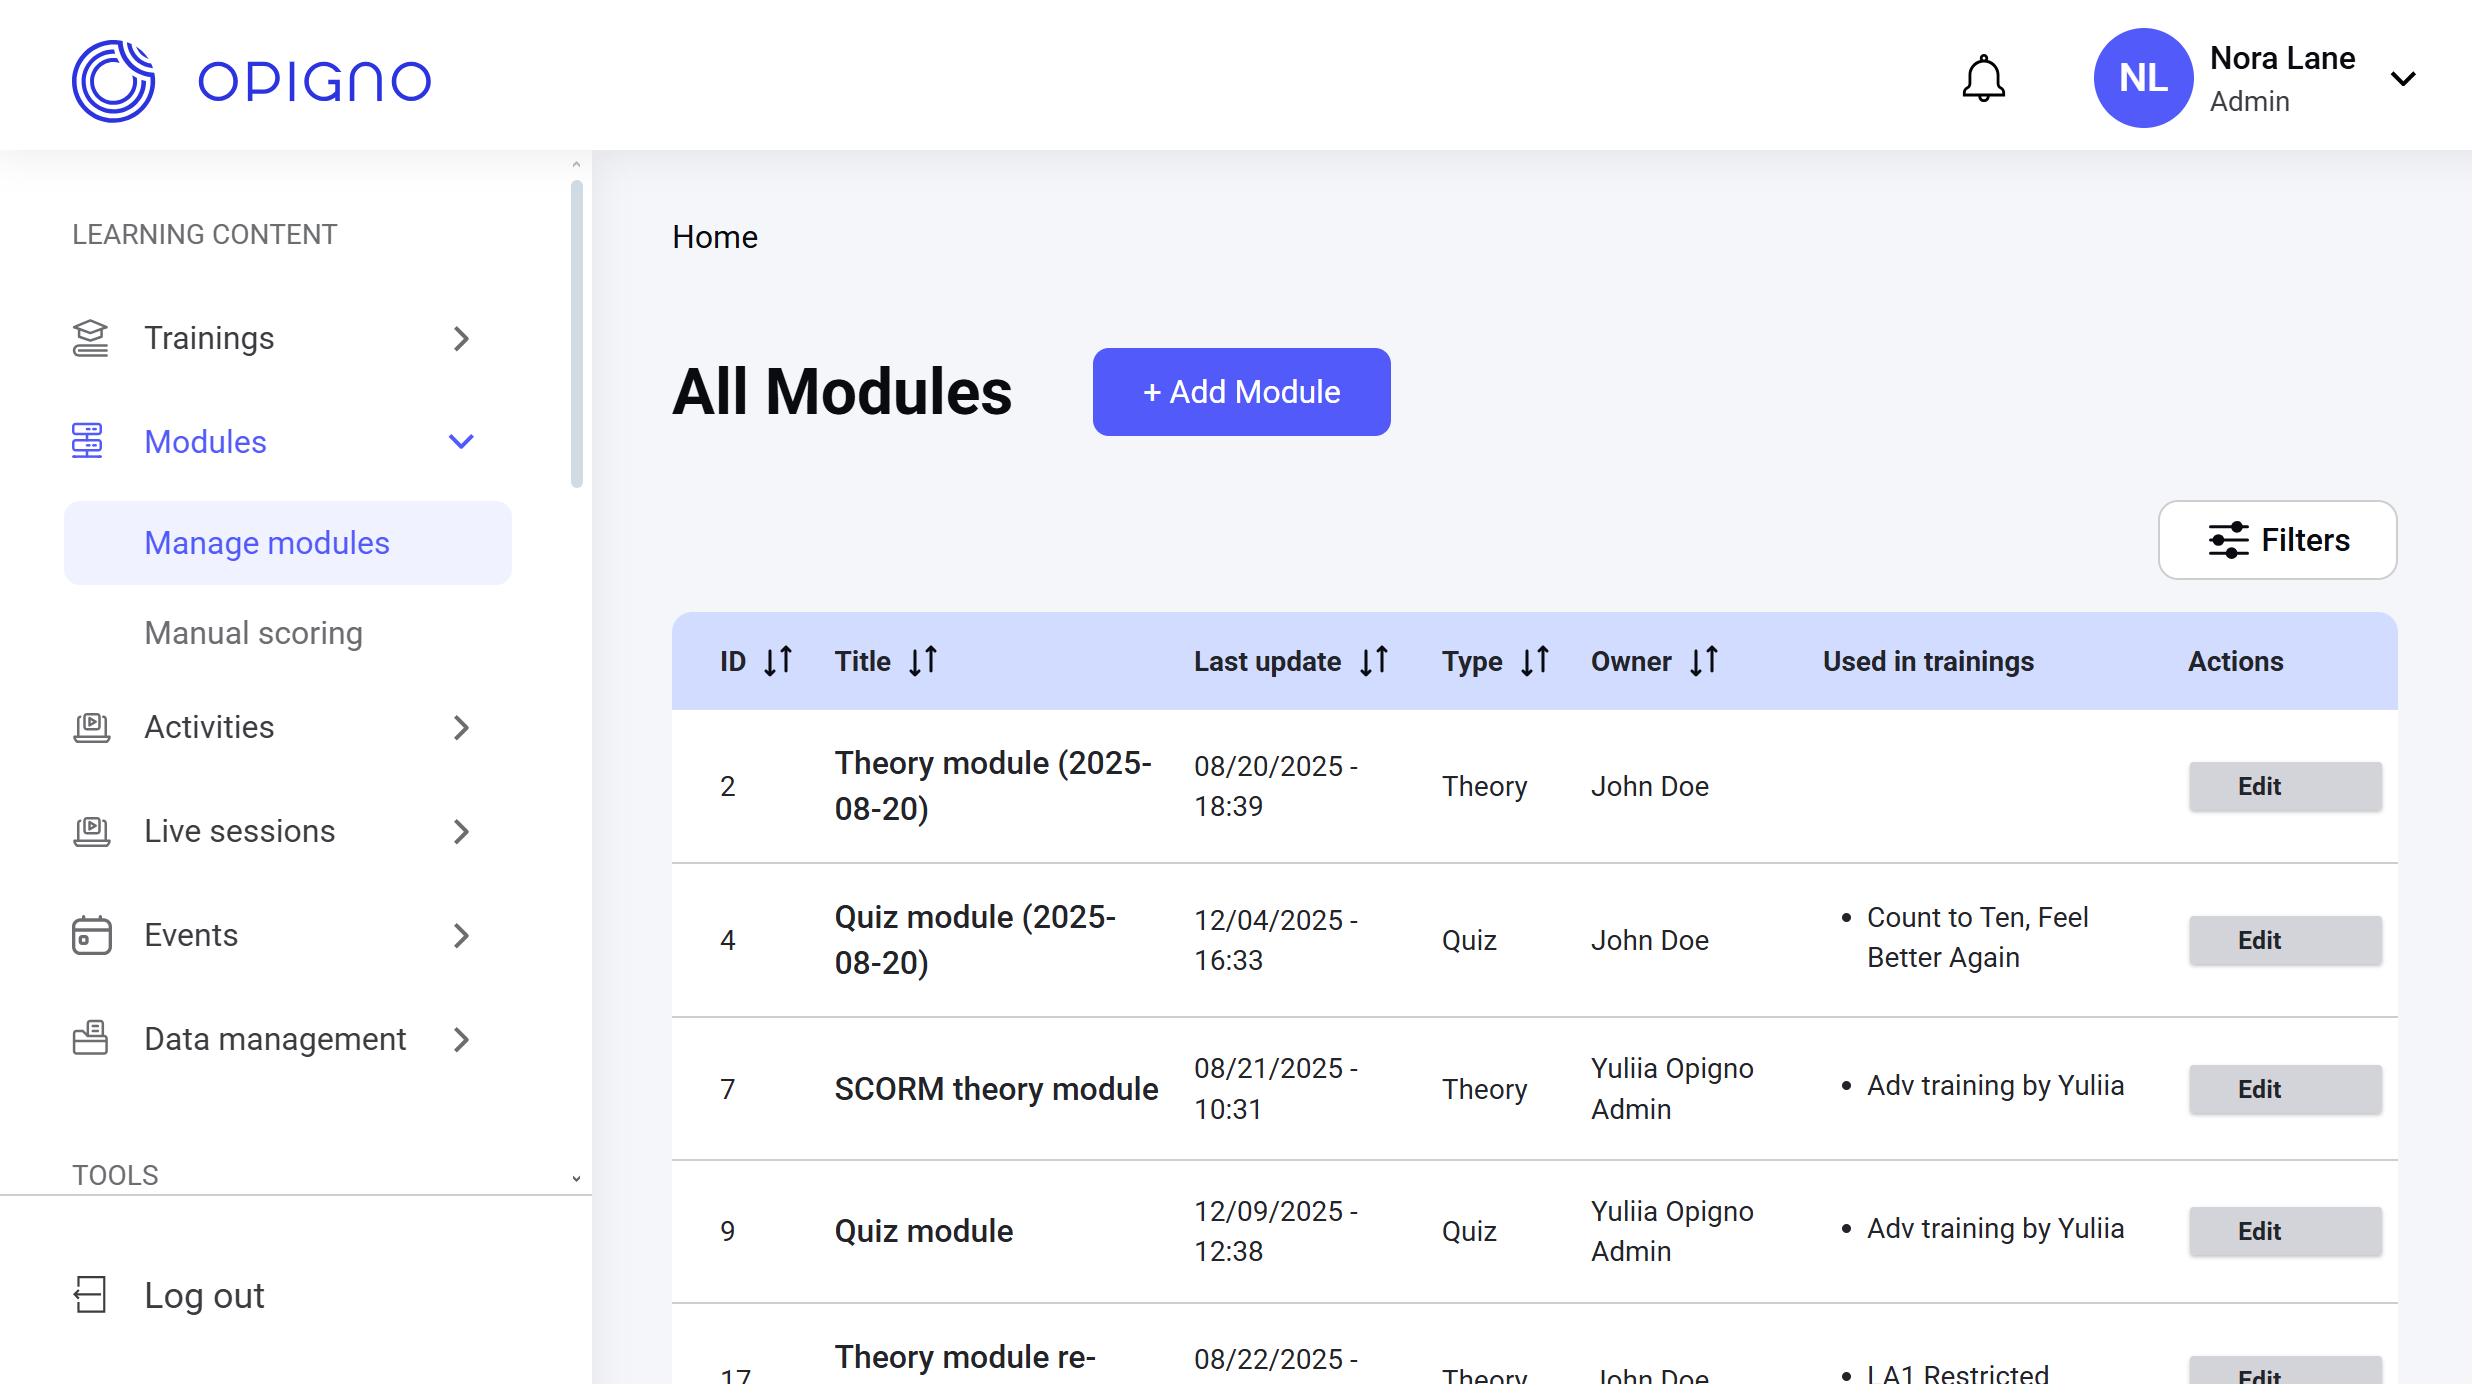The image size is (2472, 1384).
Task: Click the Log out icon
Action: click(90, 1295)
